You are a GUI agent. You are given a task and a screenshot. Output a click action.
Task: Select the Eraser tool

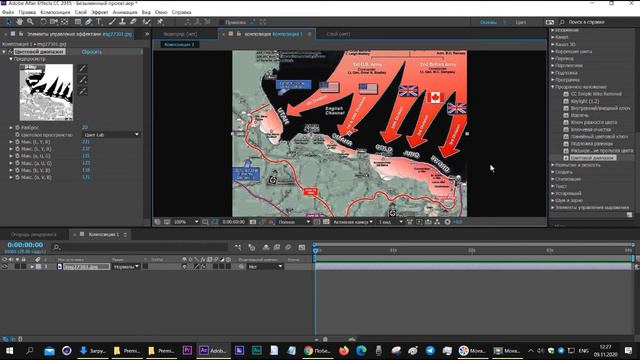133,22
